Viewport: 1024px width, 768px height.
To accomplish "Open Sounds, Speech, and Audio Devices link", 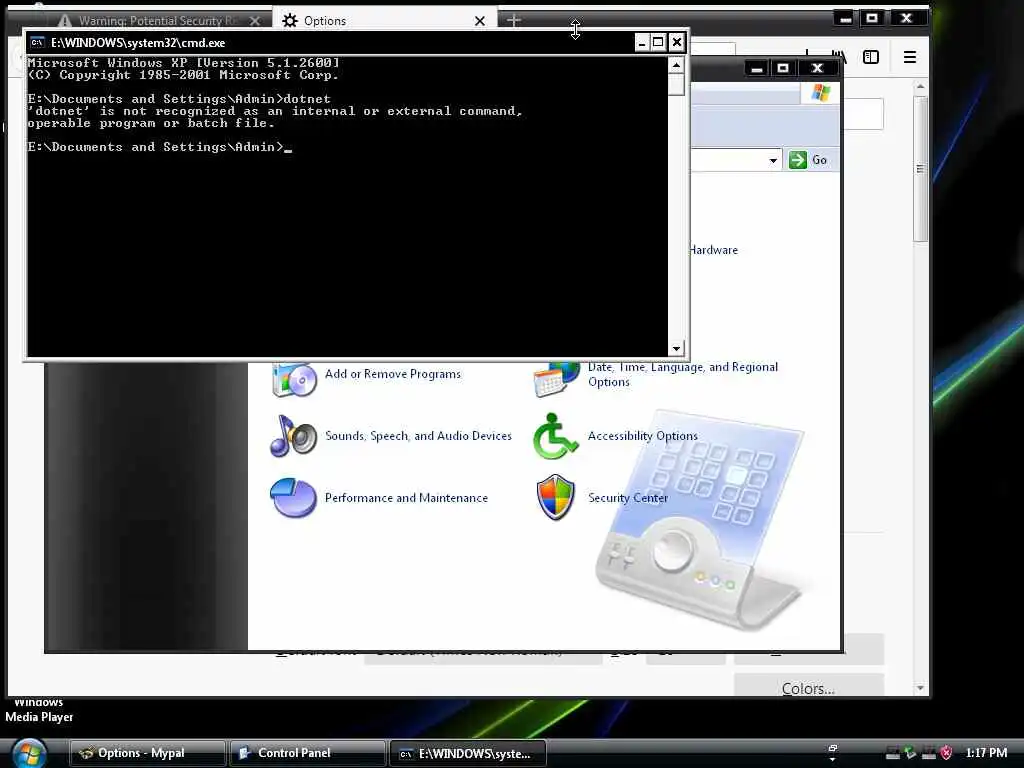I will tap(418, 436).
